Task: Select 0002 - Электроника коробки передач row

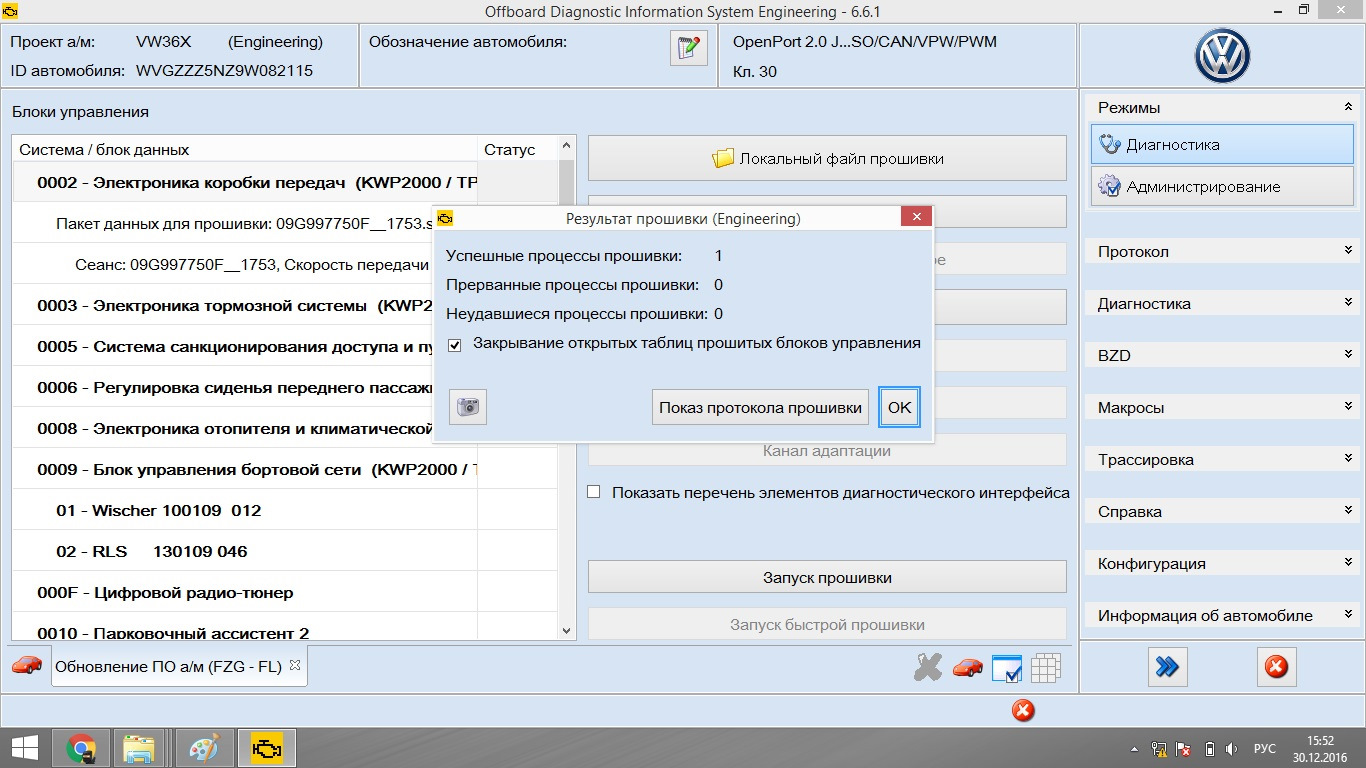Action: point(285,183)
